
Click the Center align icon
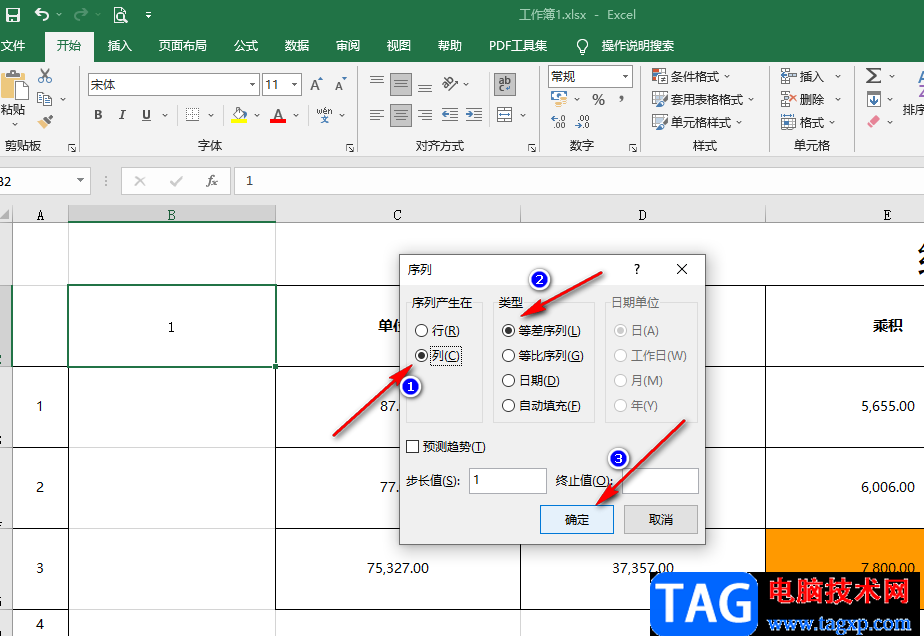401,114
